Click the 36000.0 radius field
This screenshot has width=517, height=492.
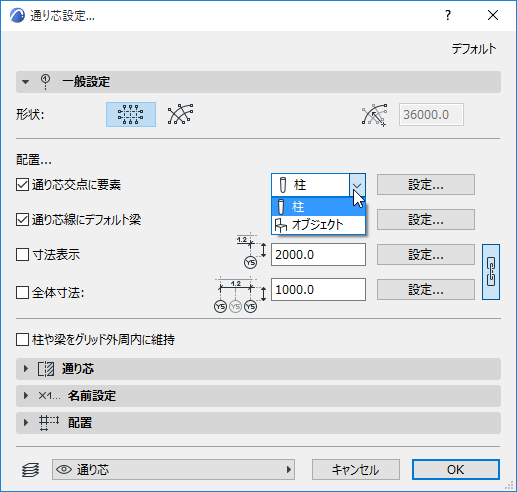tap(431, 115)
